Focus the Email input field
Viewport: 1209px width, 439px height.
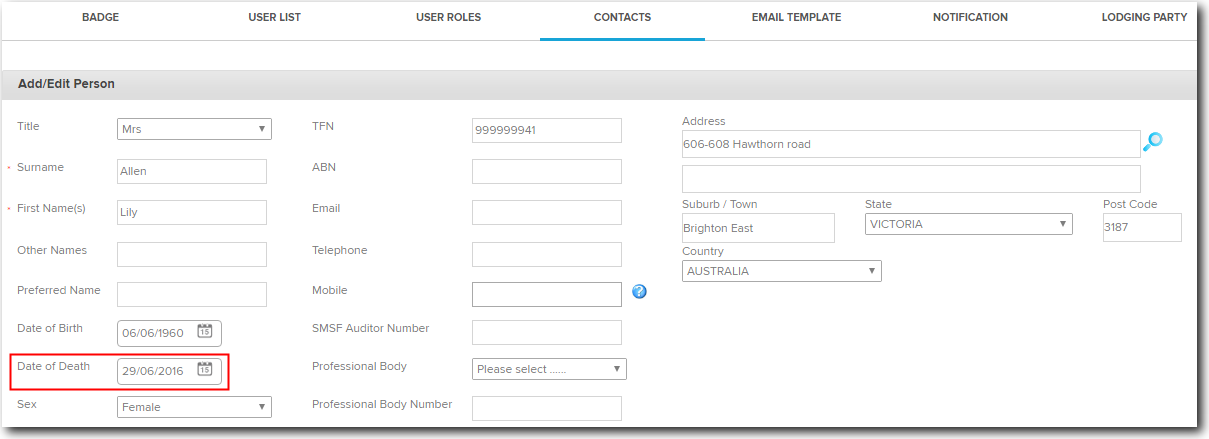pos(546,212)
